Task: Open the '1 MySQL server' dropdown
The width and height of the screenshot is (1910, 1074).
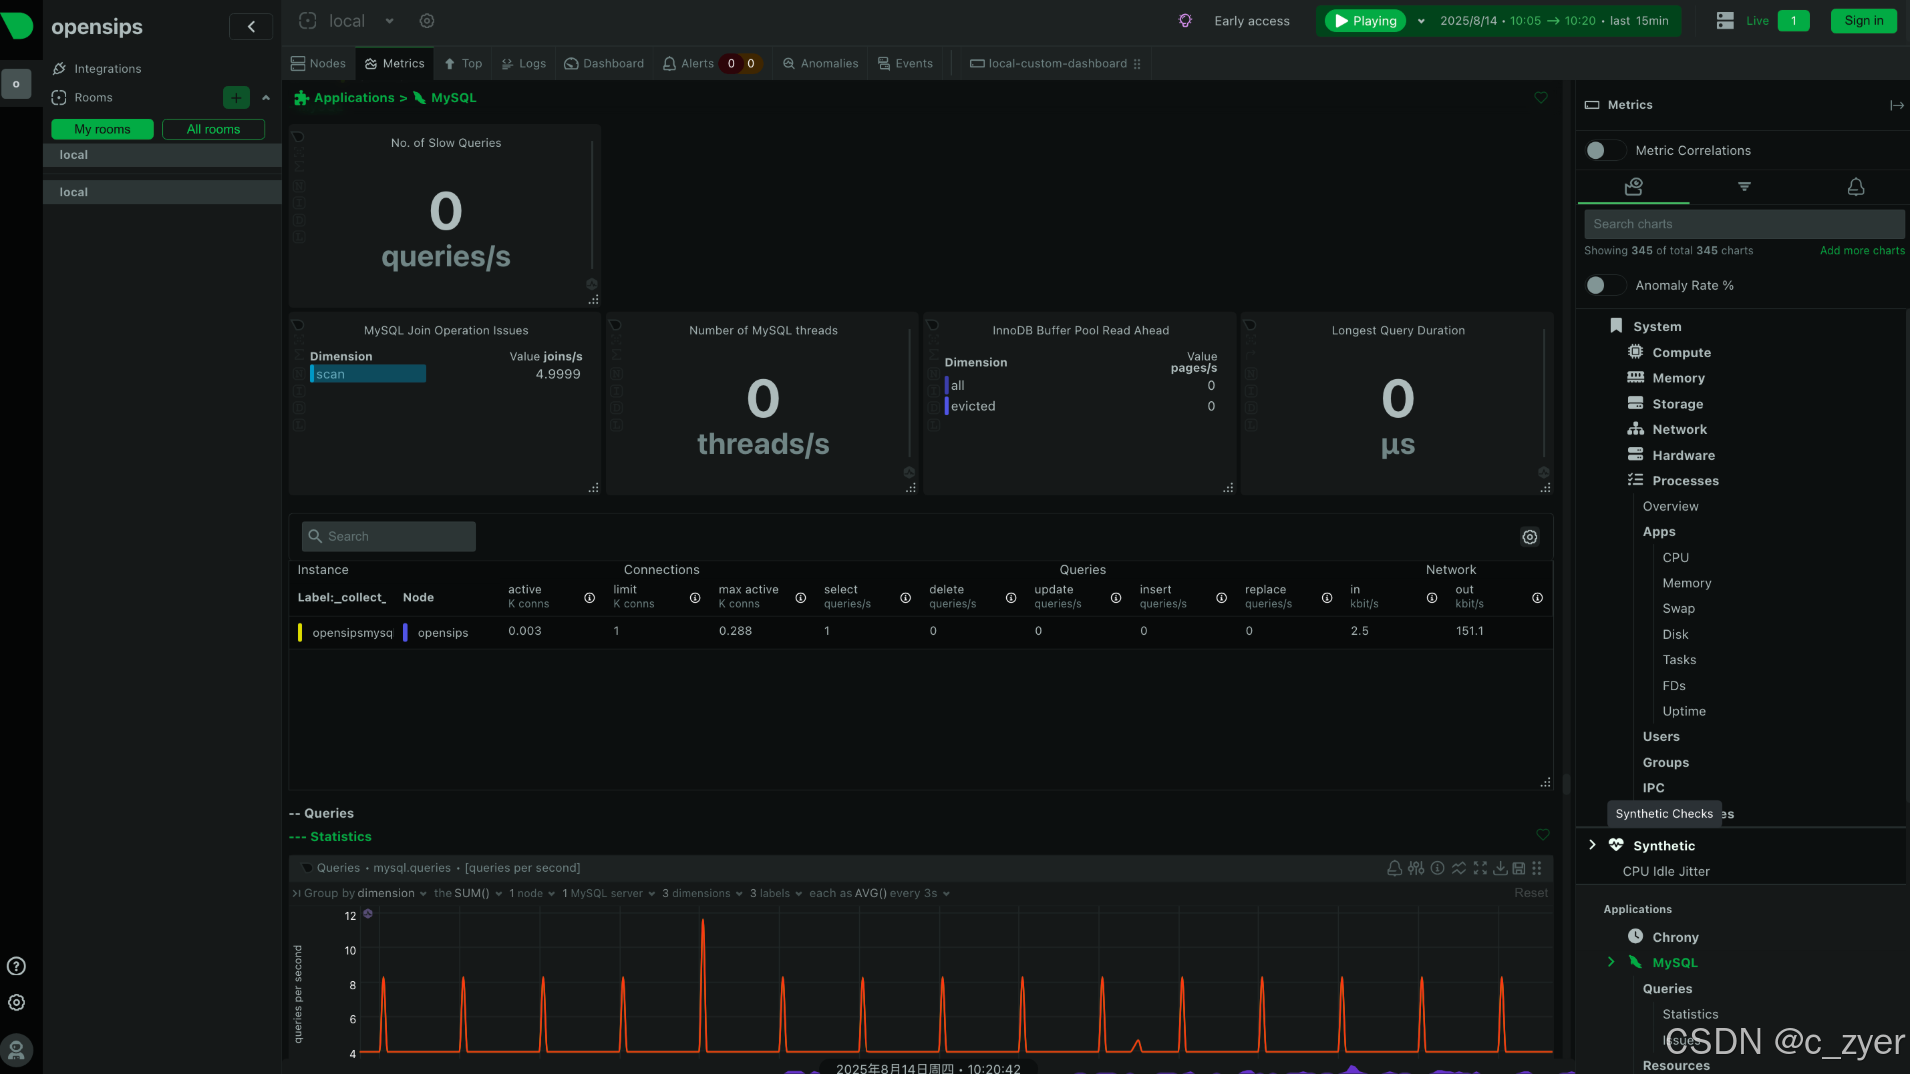Action: [608, 893]
